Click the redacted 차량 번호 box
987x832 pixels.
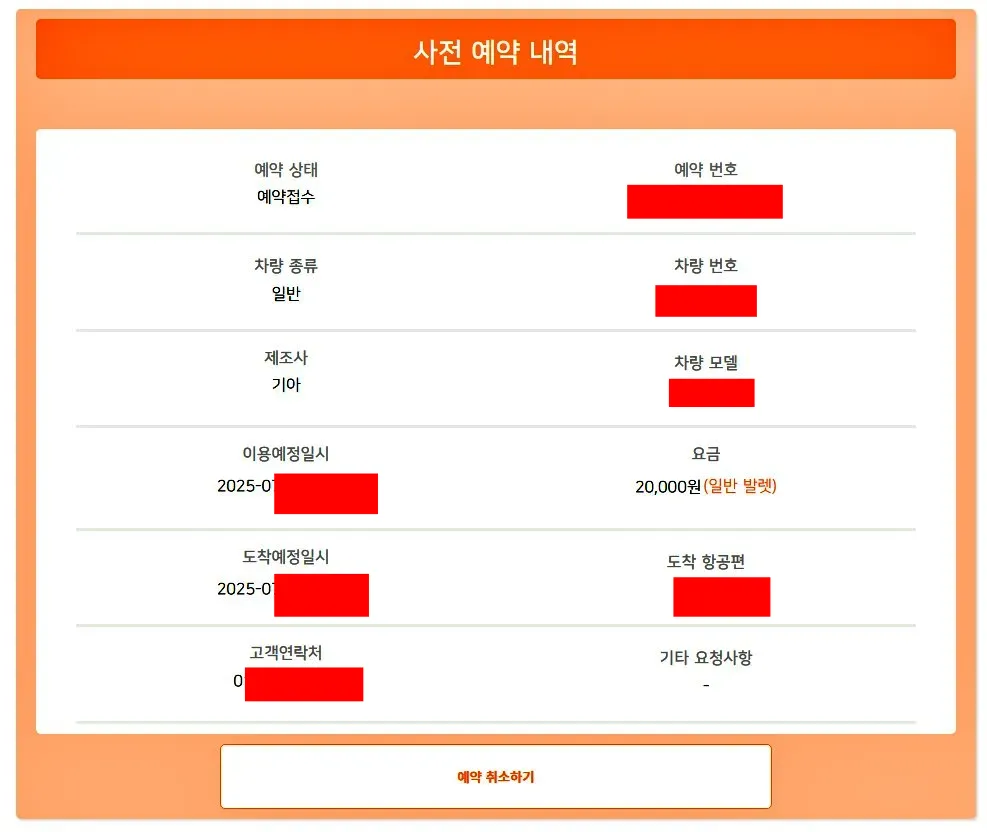coord(705,300)
